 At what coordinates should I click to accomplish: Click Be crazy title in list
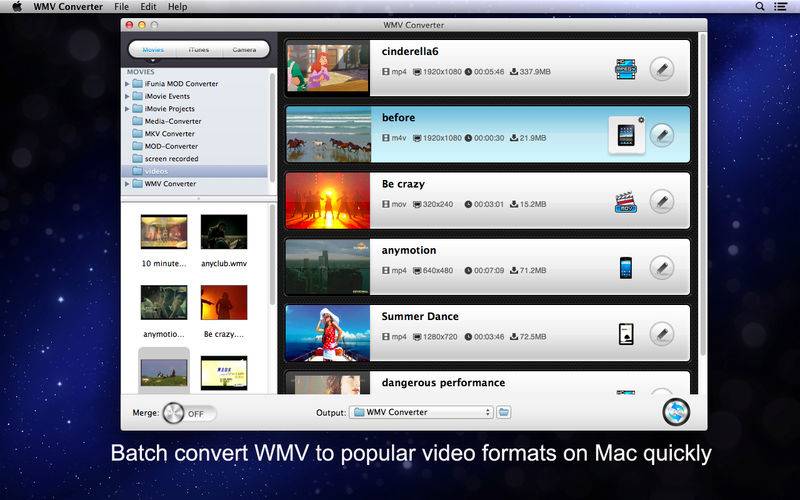(403, 184)
